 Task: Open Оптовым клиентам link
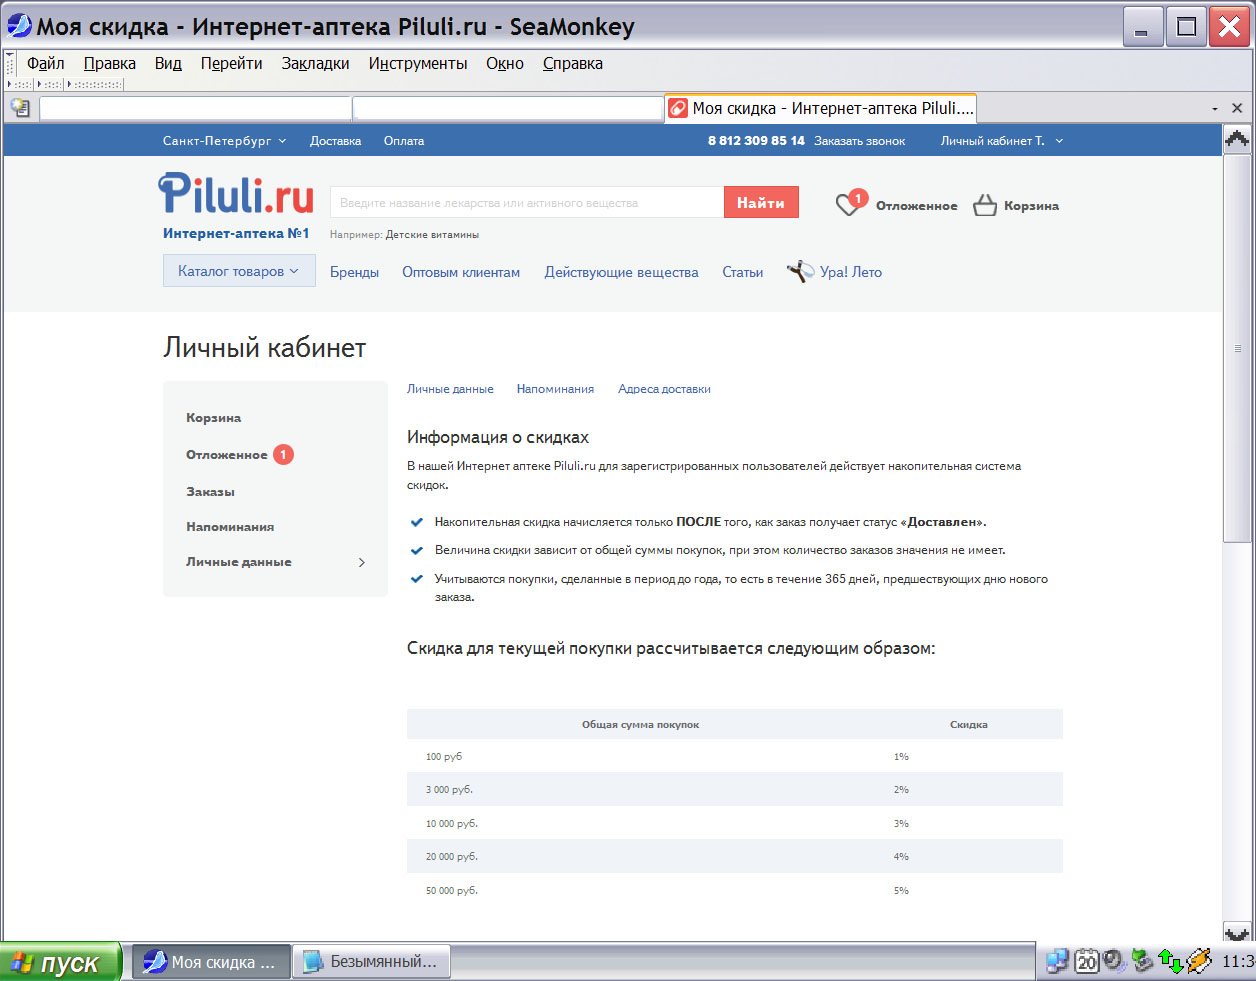(461, 272)
